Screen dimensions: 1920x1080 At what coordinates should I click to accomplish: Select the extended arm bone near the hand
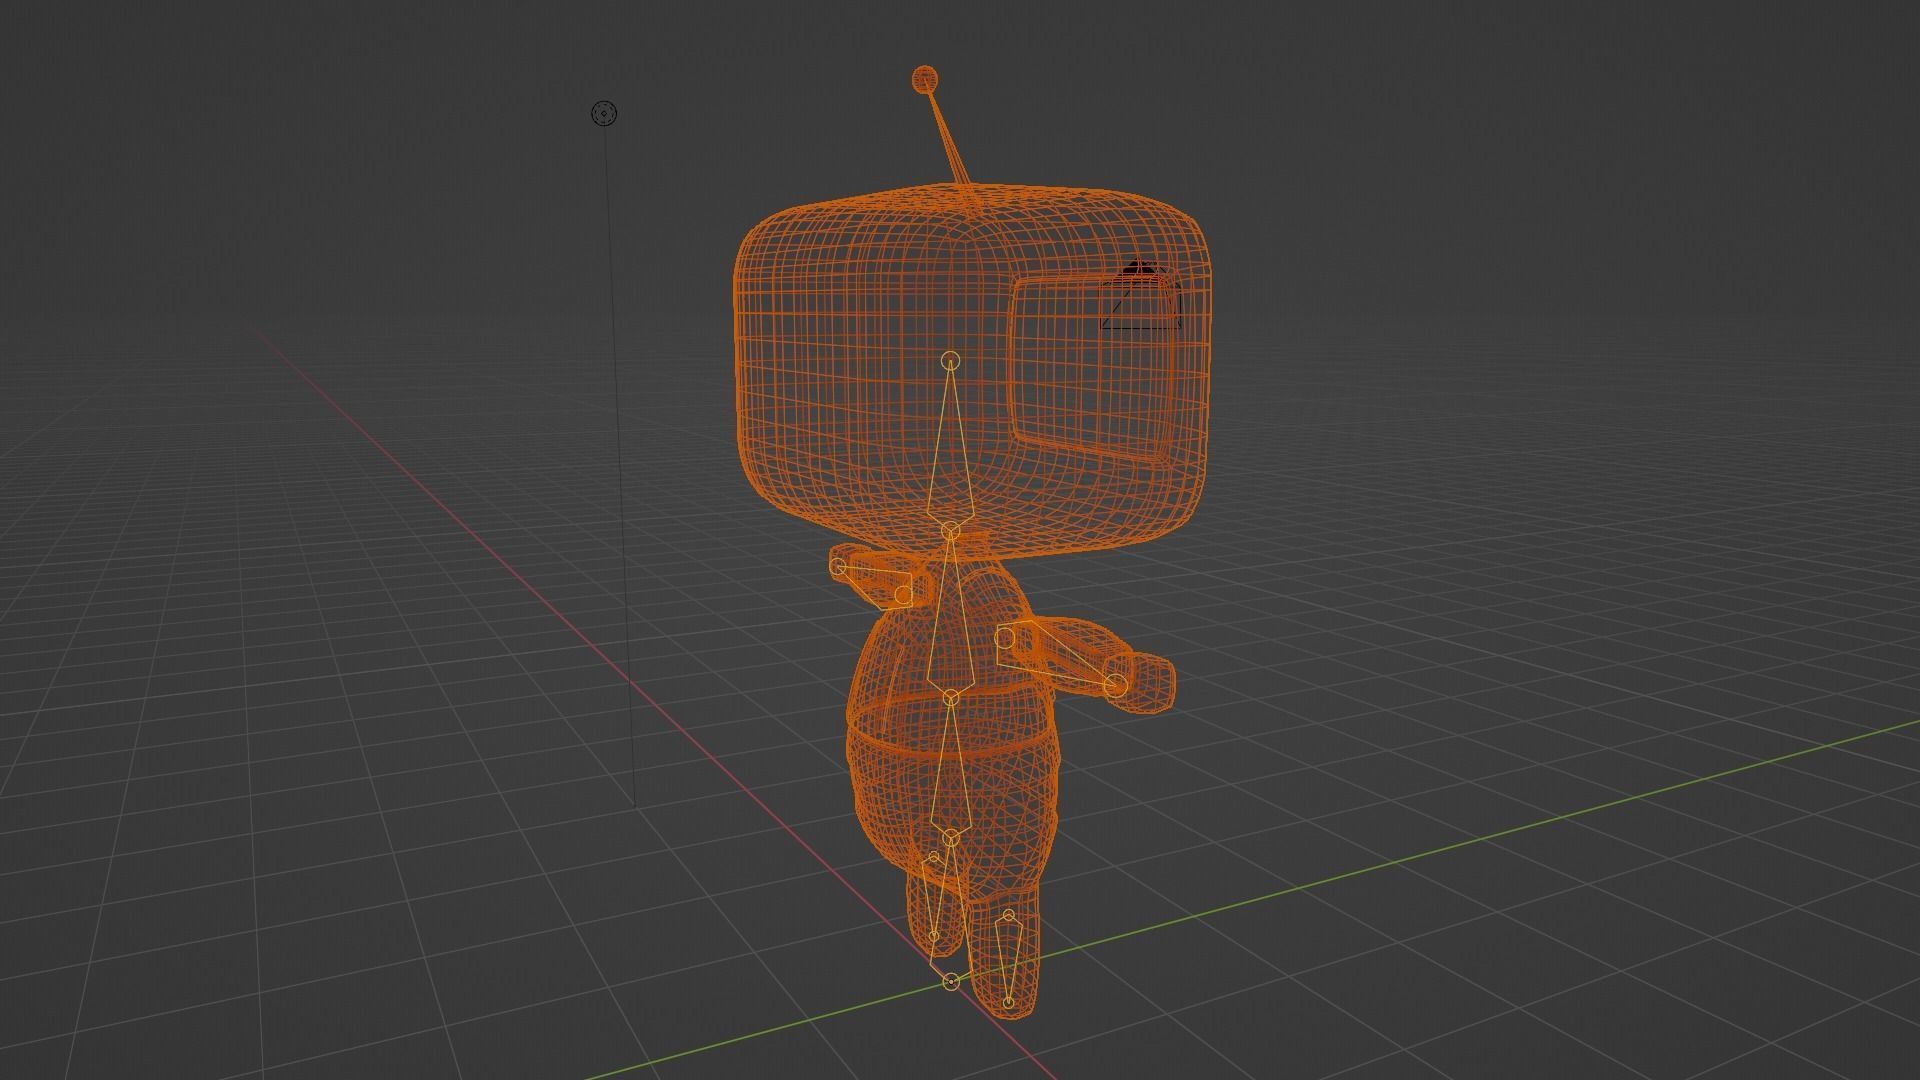pos(1065,657)
